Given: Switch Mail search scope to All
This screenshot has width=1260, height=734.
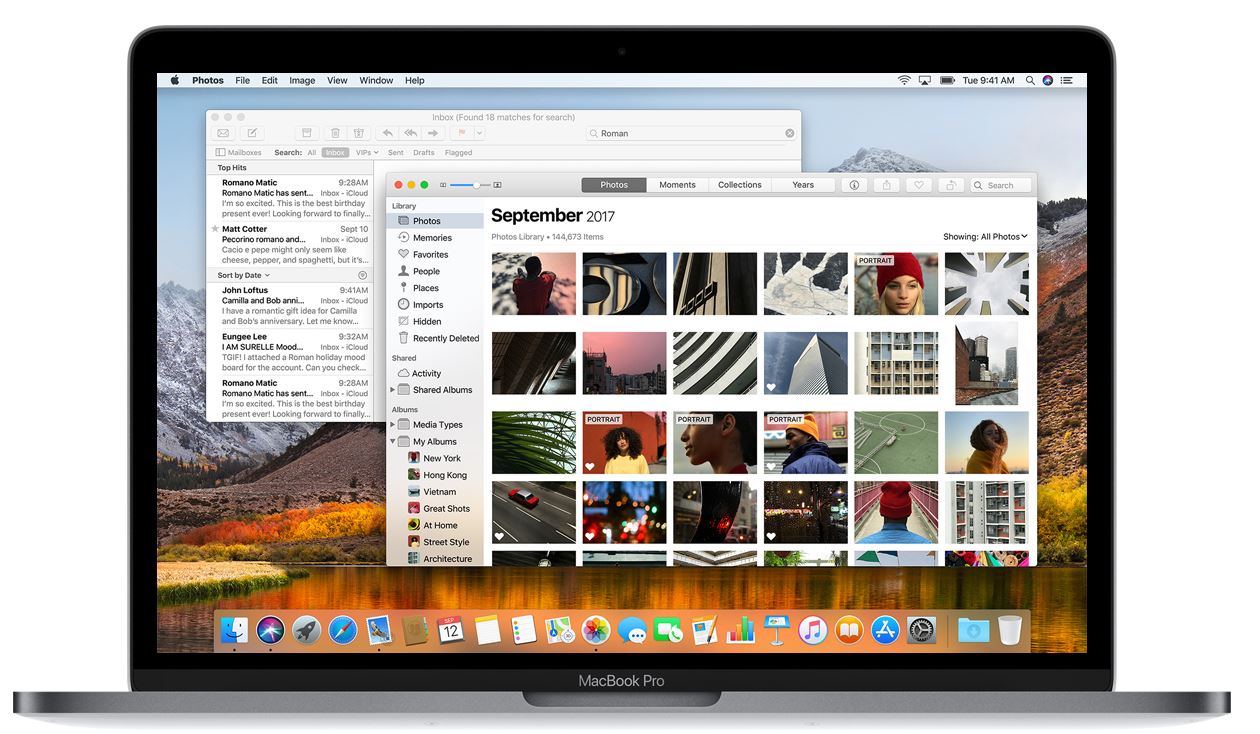Looking at the screenshot, I should pyautogui.click(x=312, y=153).
